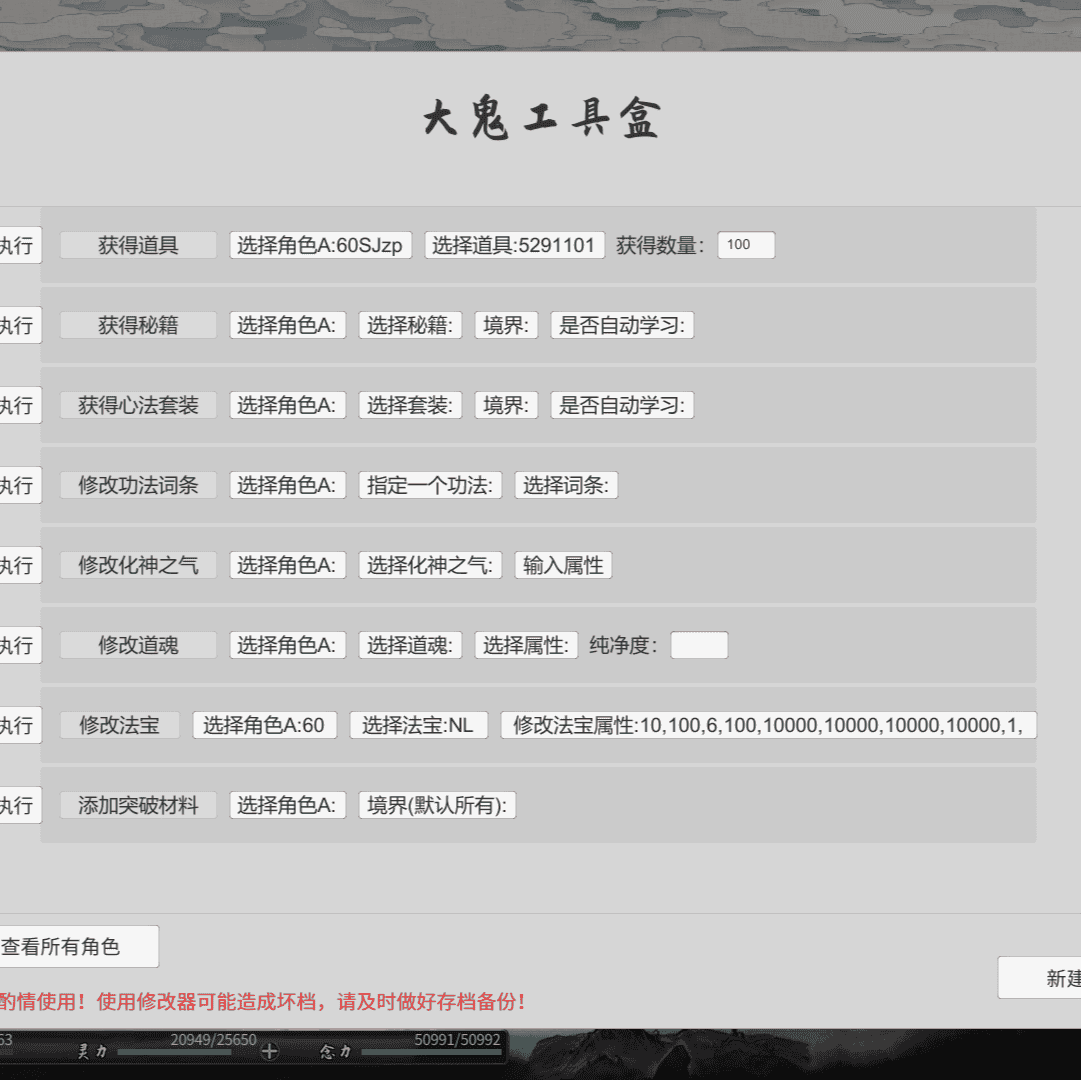
Task: Open 选择角色A selector in 获得心法套装 row
Action: click(287, 405)
